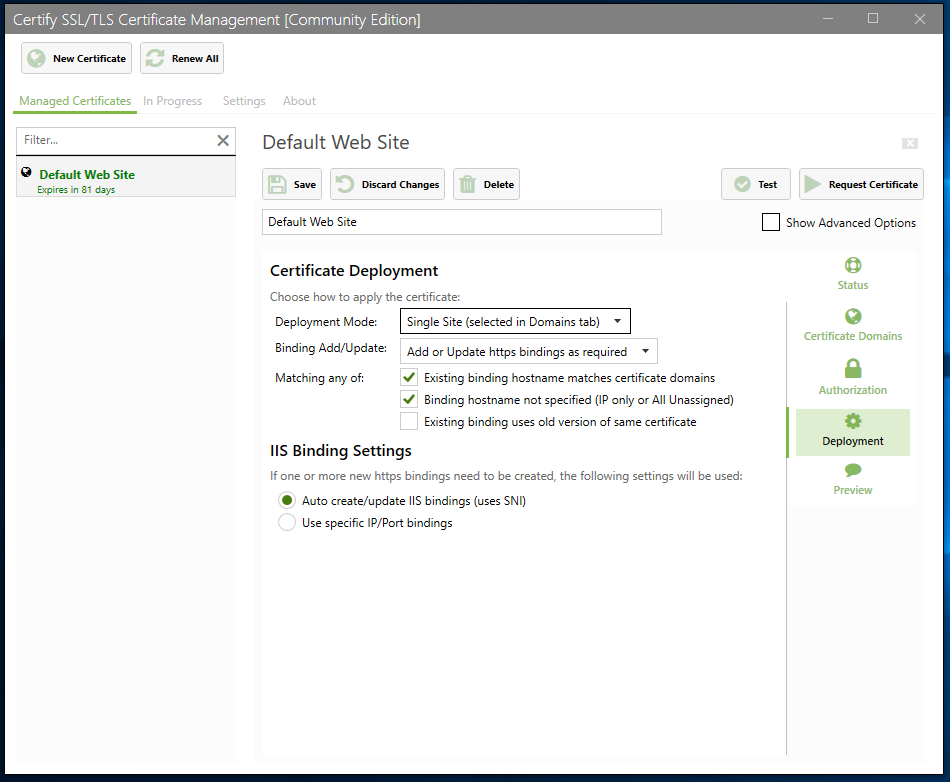Click the Status lifebuoy icon

[853, 265]
